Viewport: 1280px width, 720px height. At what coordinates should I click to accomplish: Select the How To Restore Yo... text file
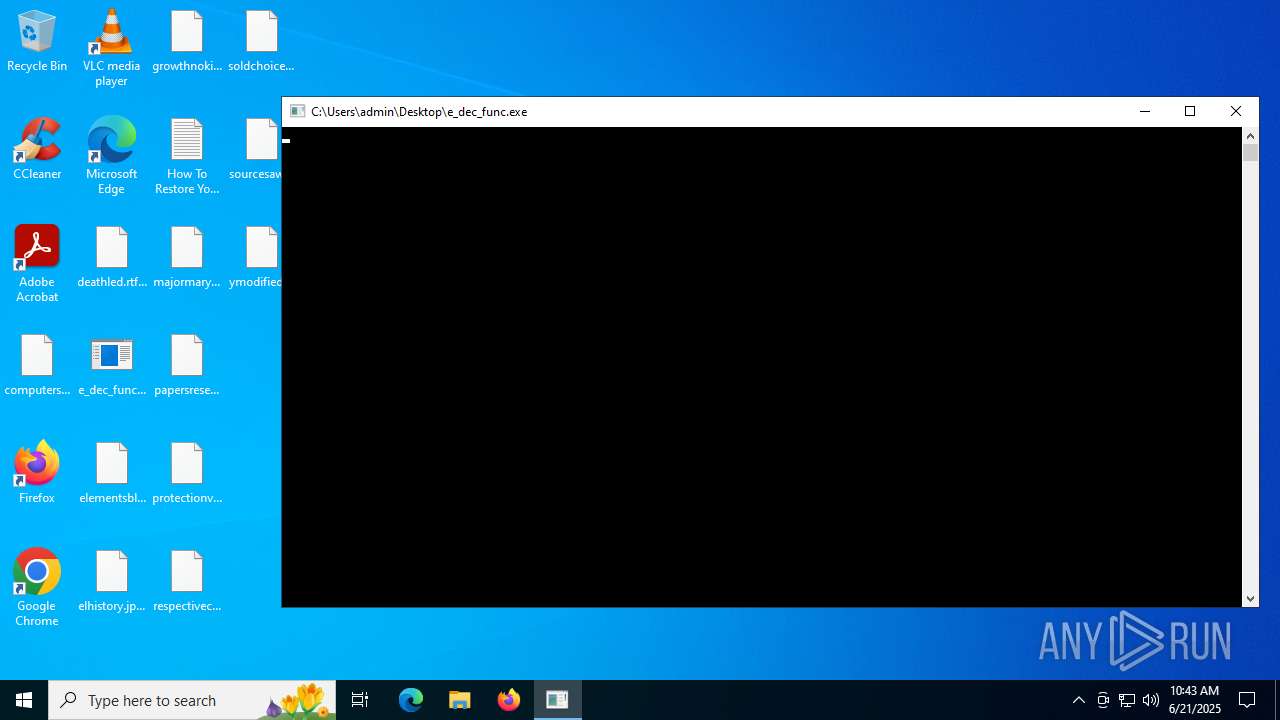tap(187, 156)
